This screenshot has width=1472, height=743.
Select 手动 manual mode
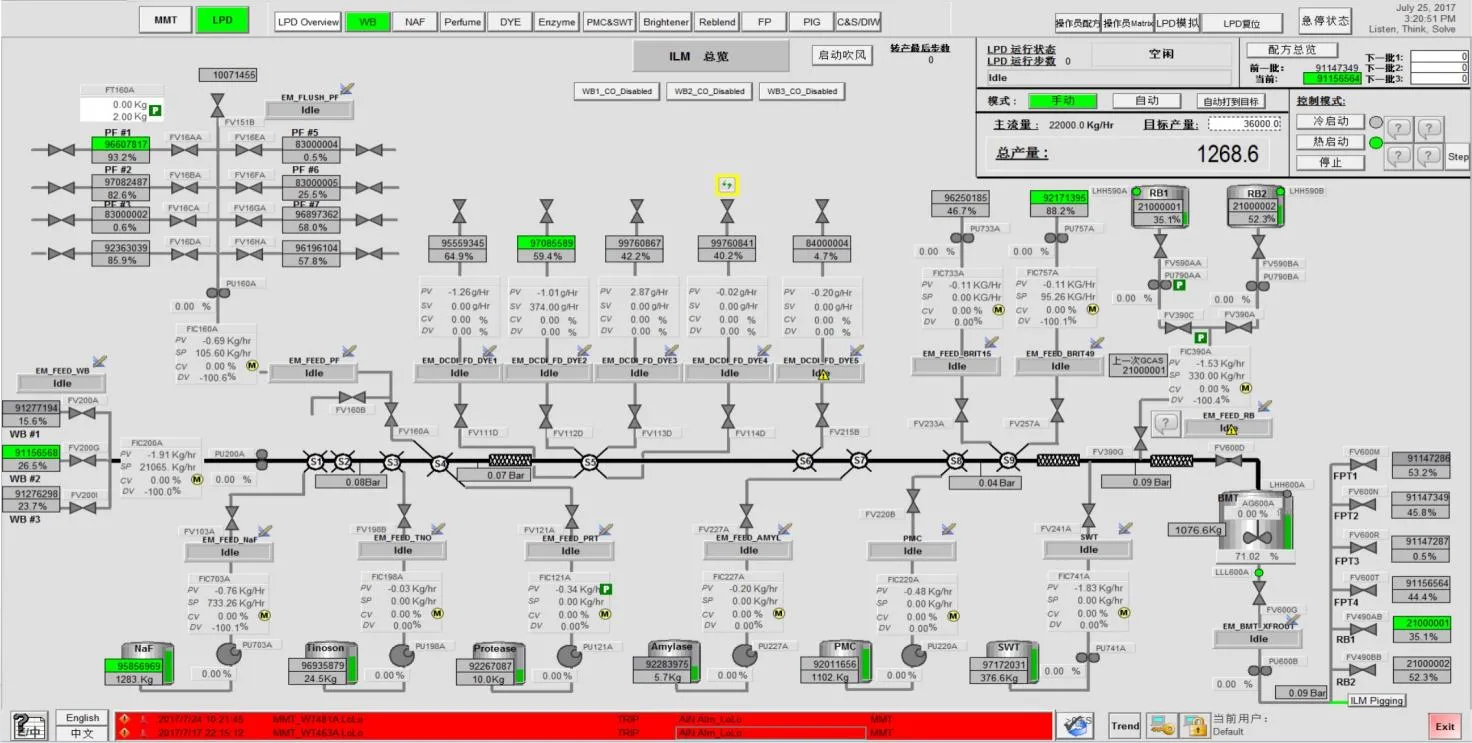pyautogui.click(x=1062, y=101)
